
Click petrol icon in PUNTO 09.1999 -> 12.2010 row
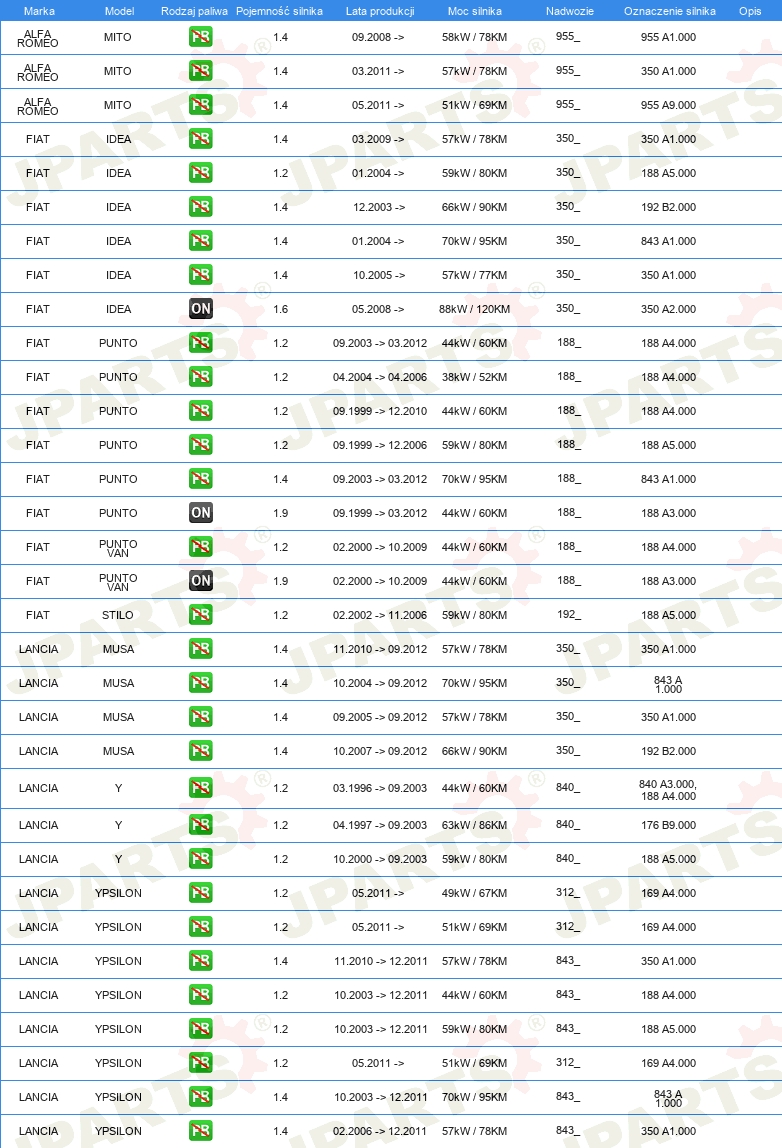(201, 411)
